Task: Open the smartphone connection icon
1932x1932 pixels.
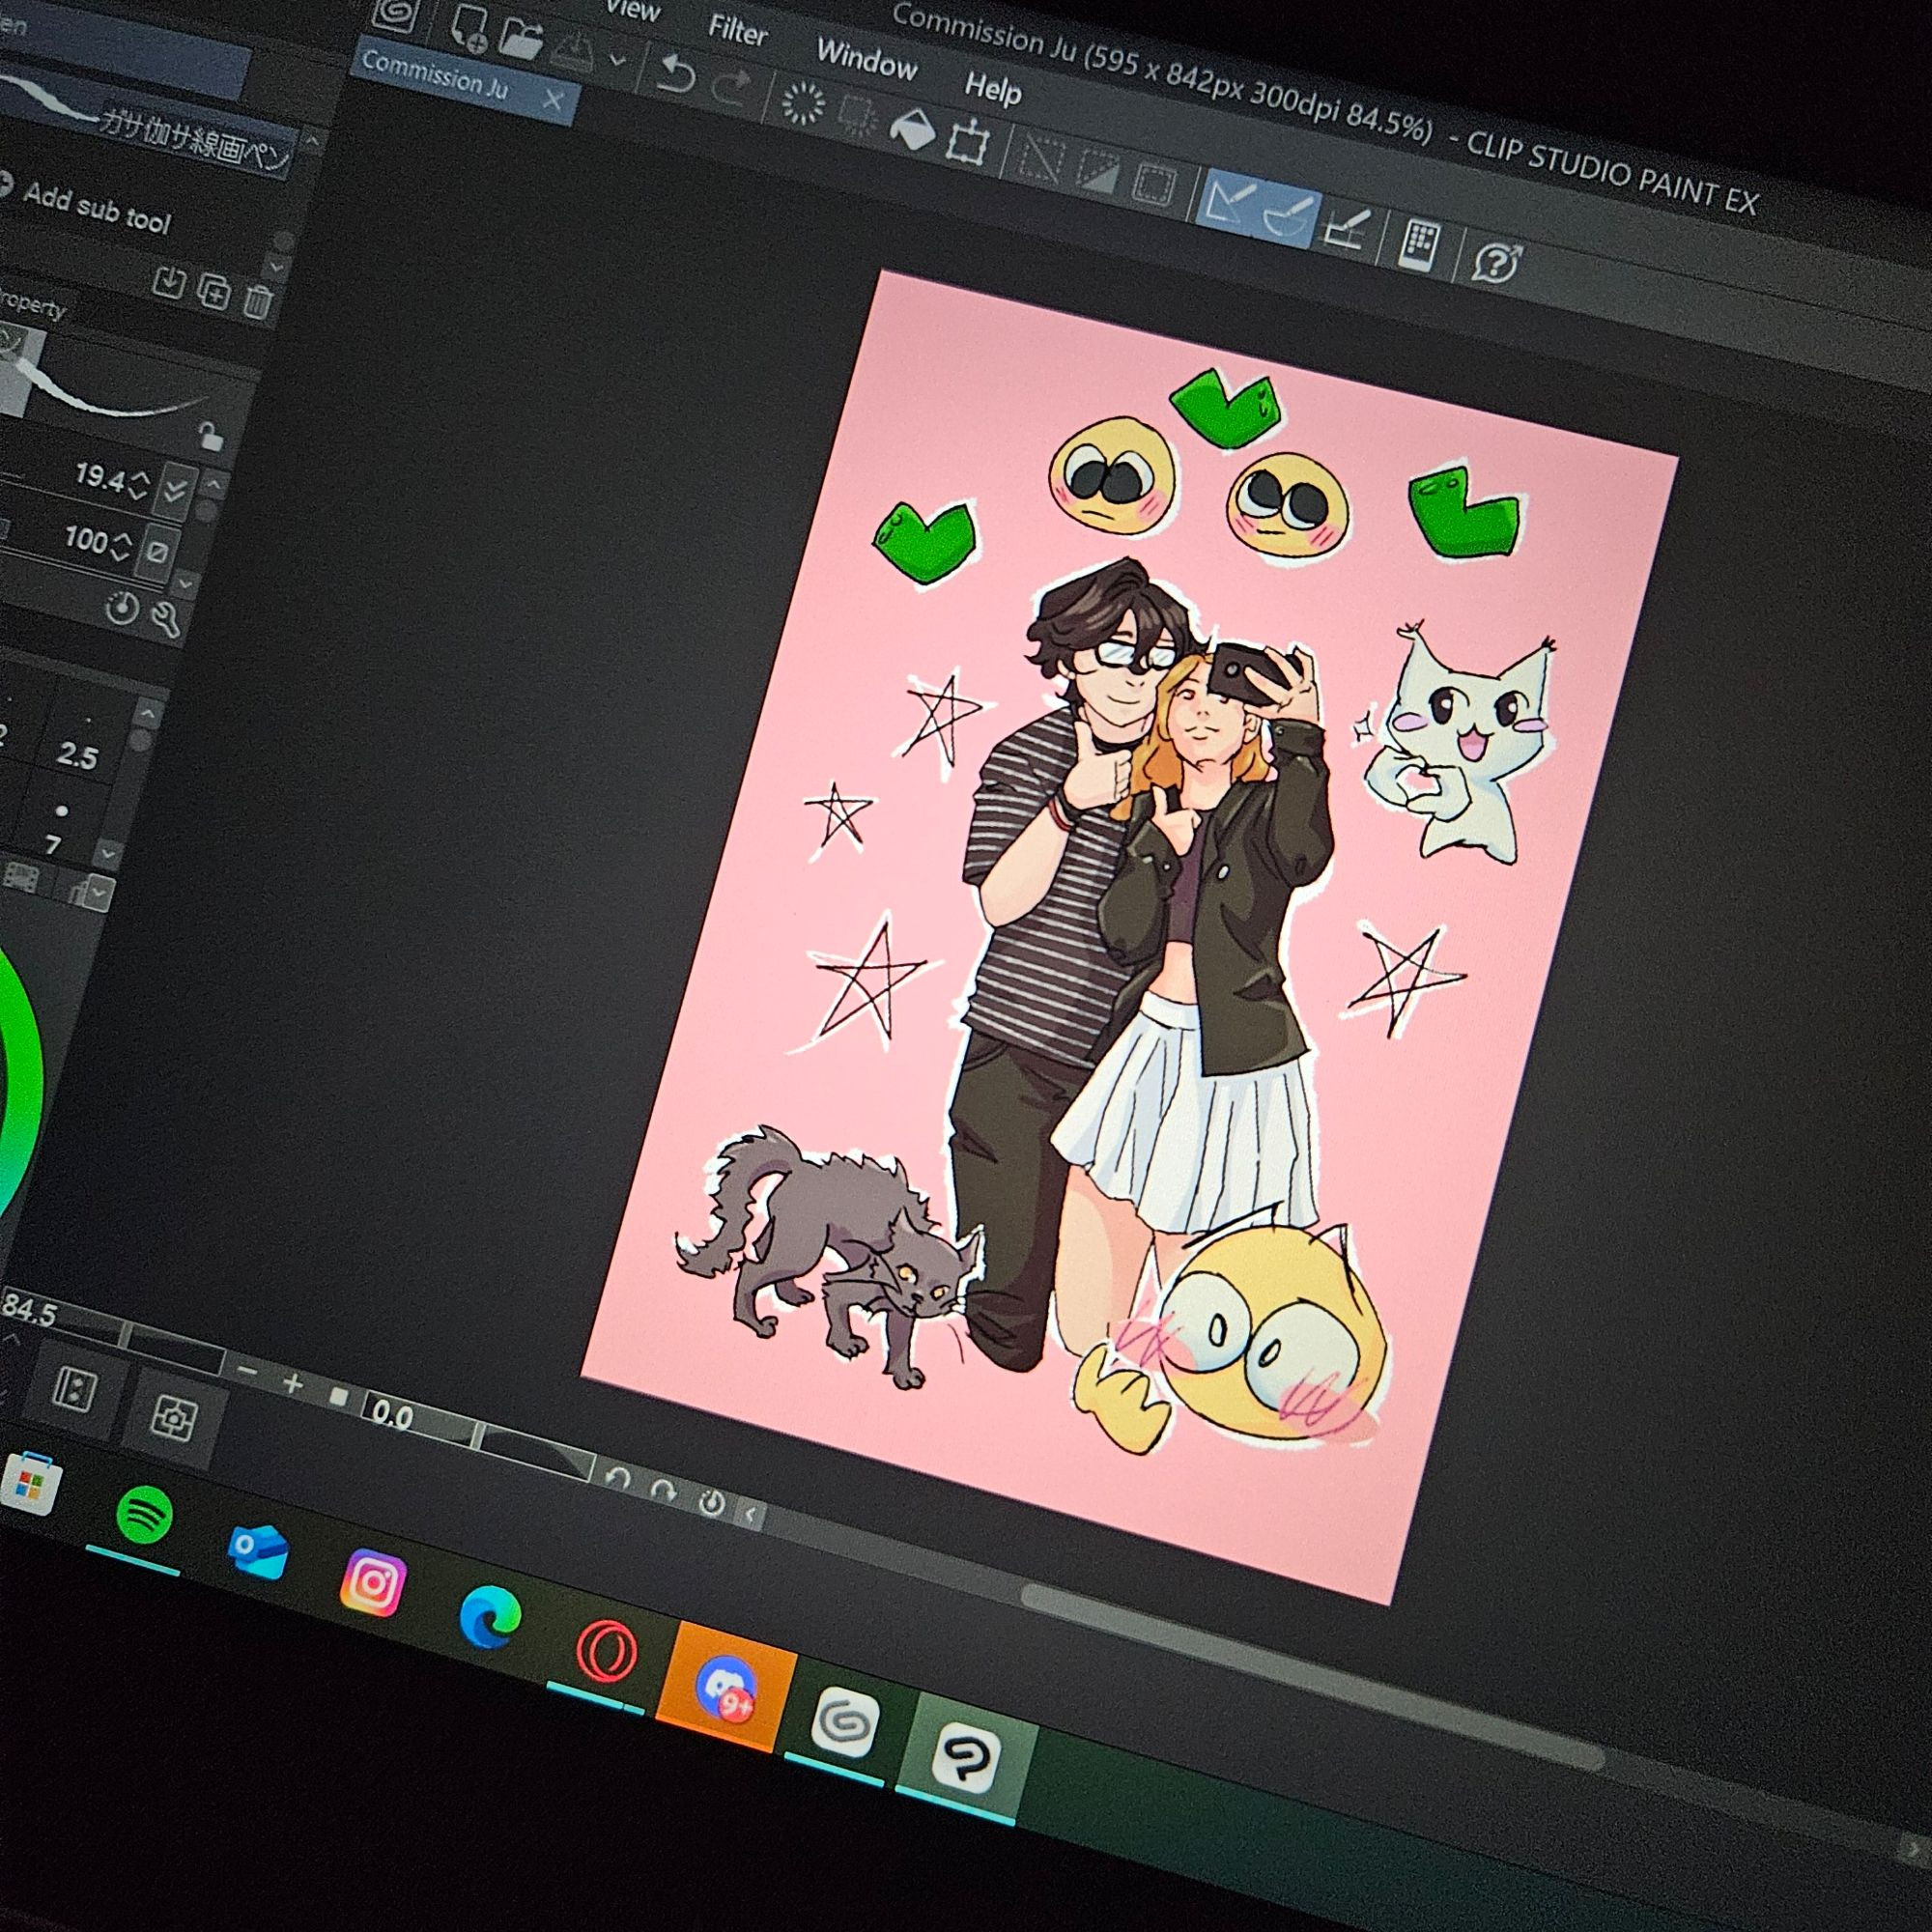Action: pos(1420,246)
